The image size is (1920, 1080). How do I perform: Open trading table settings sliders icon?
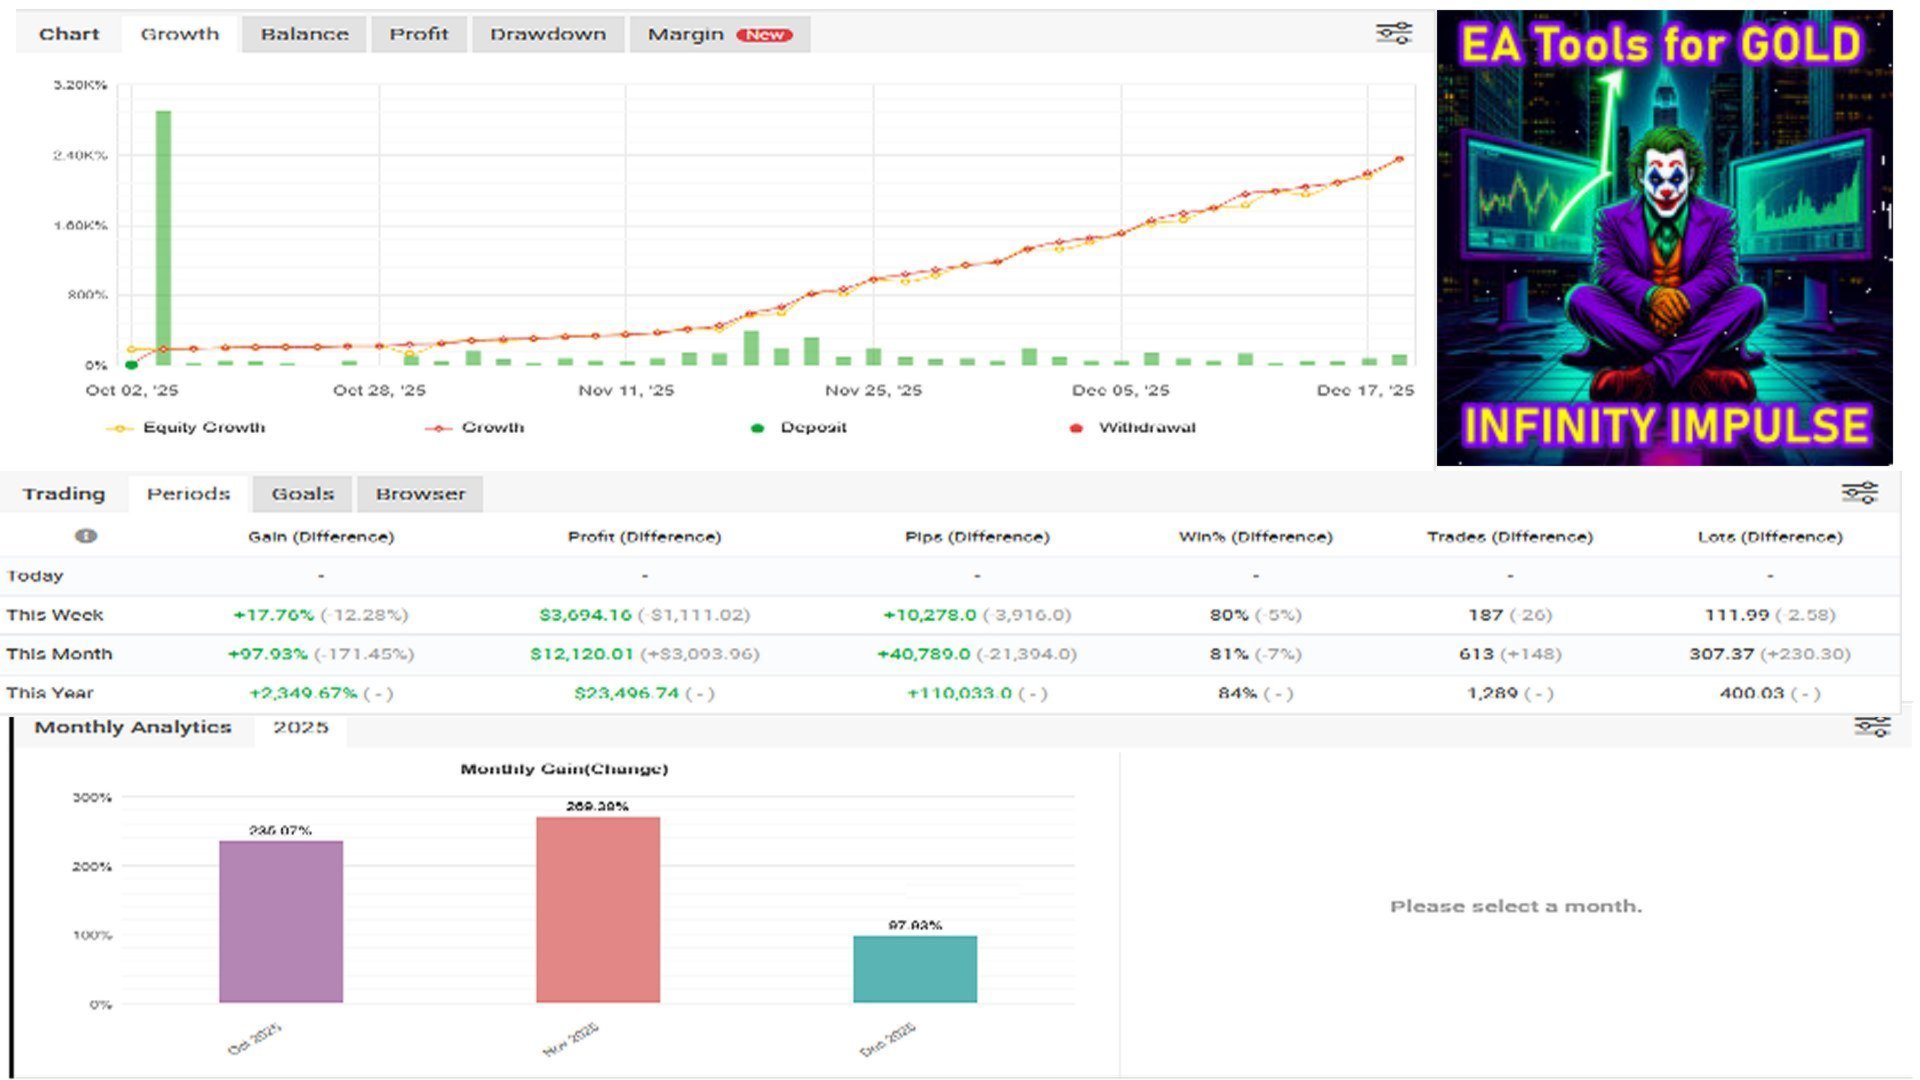(x=1859, y=492)
